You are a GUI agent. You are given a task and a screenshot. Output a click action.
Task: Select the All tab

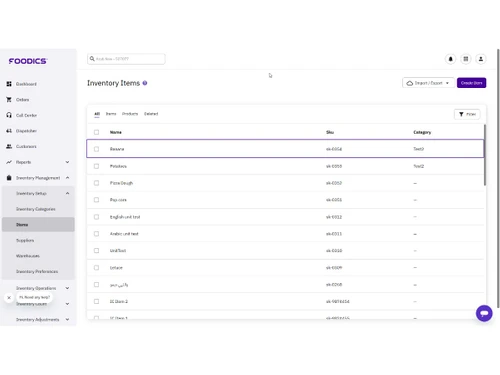97,114
